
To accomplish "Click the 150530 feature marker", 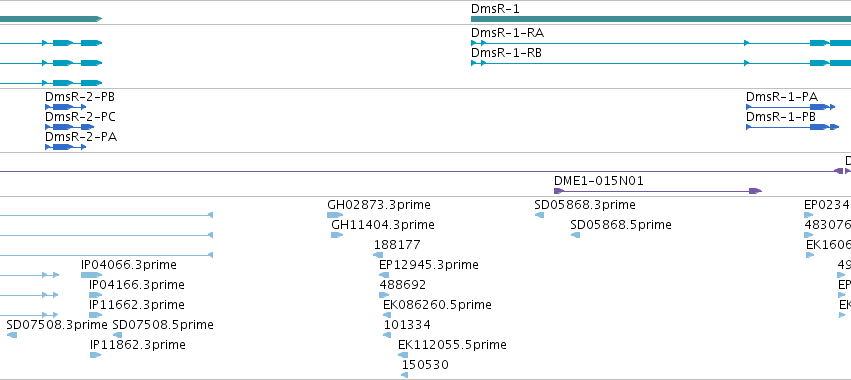I will [404, 375].
